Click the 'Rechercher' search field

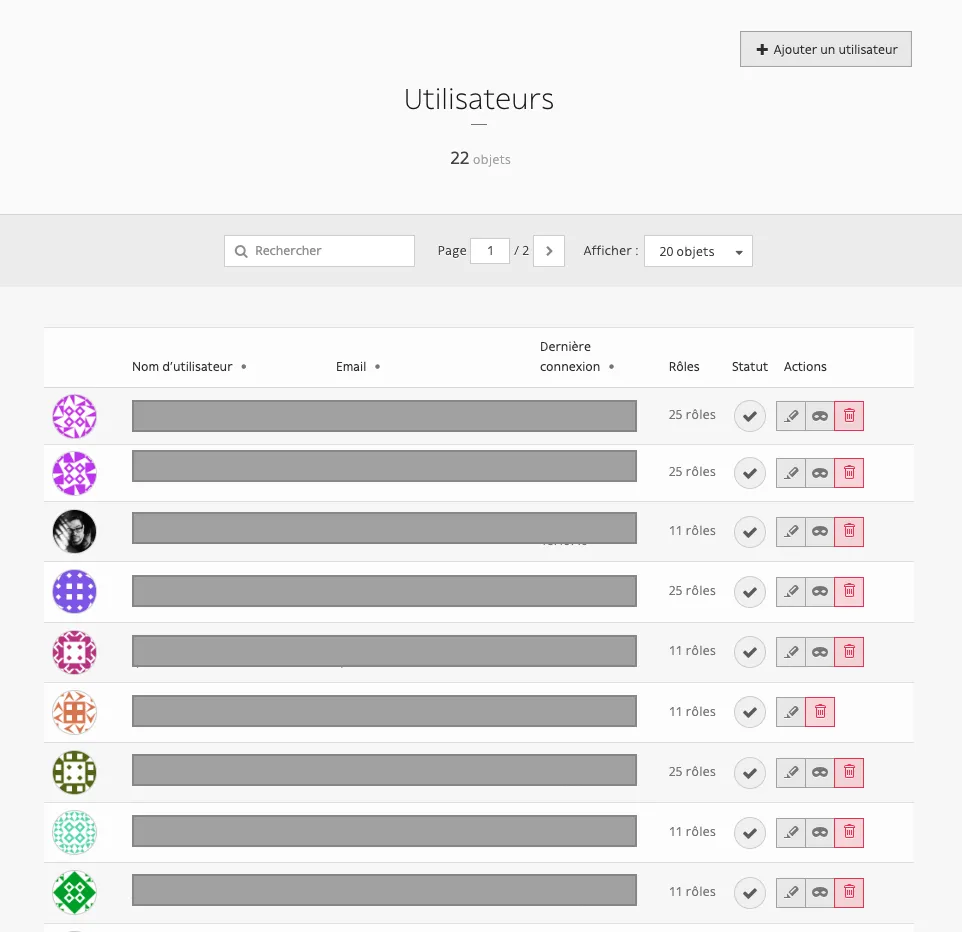click(x=319, y=251)
